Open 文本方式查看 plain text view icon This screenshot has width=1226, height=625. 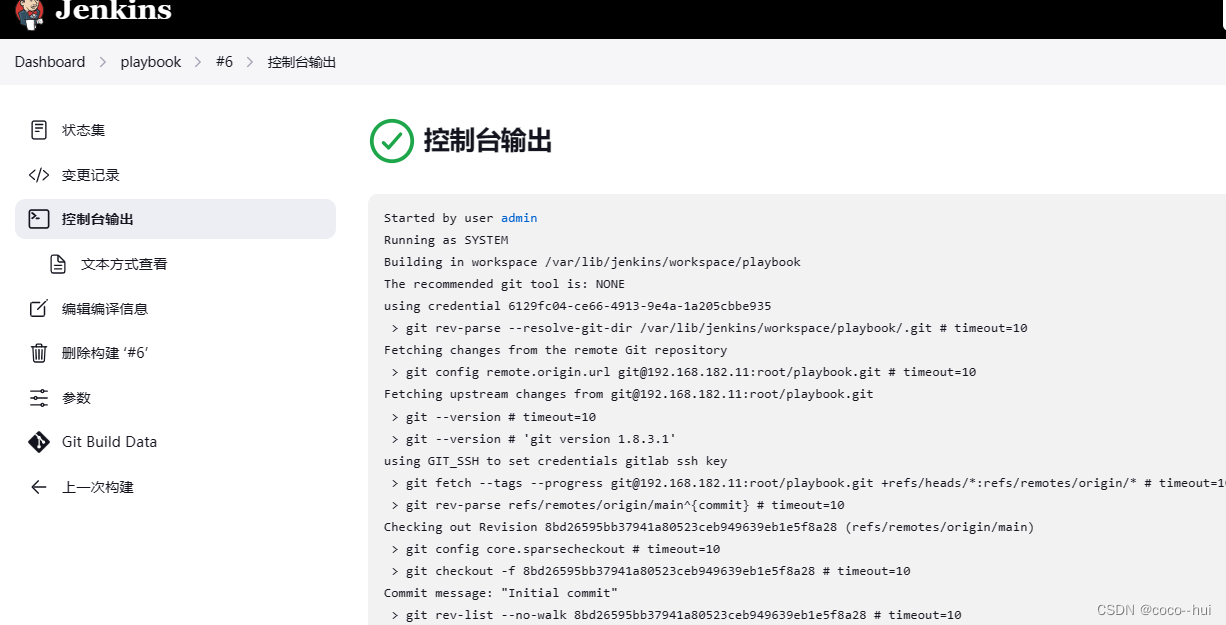[57, 263]
